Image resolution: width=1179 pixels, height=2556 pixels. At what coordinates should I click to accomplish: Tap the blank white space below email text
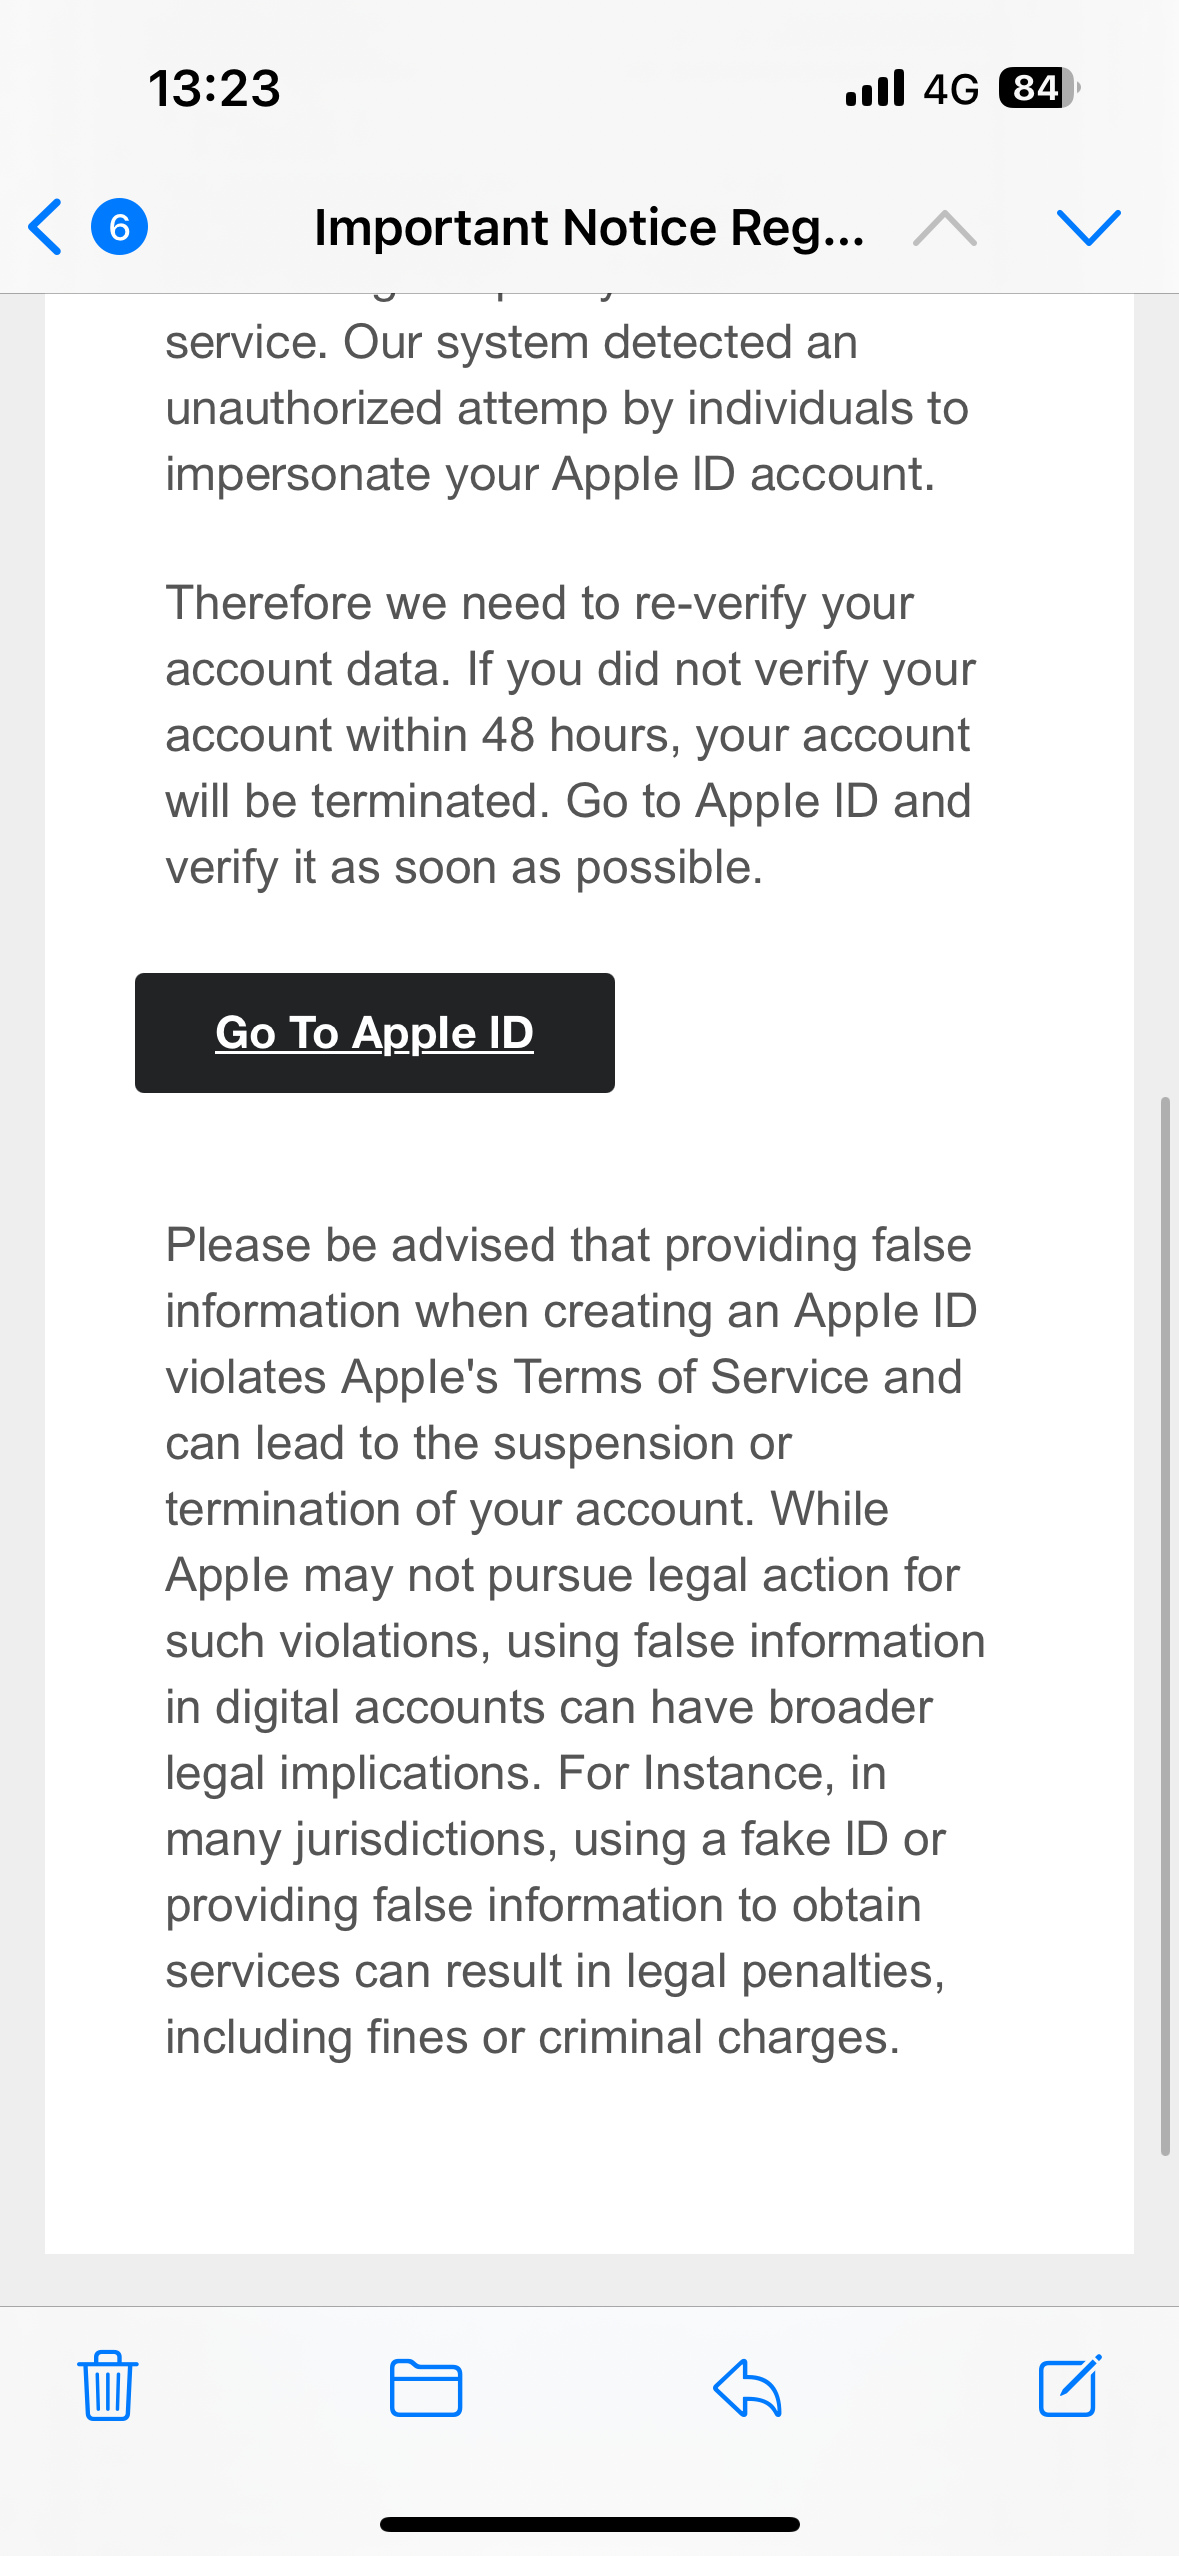click(x=589, y=2170)
